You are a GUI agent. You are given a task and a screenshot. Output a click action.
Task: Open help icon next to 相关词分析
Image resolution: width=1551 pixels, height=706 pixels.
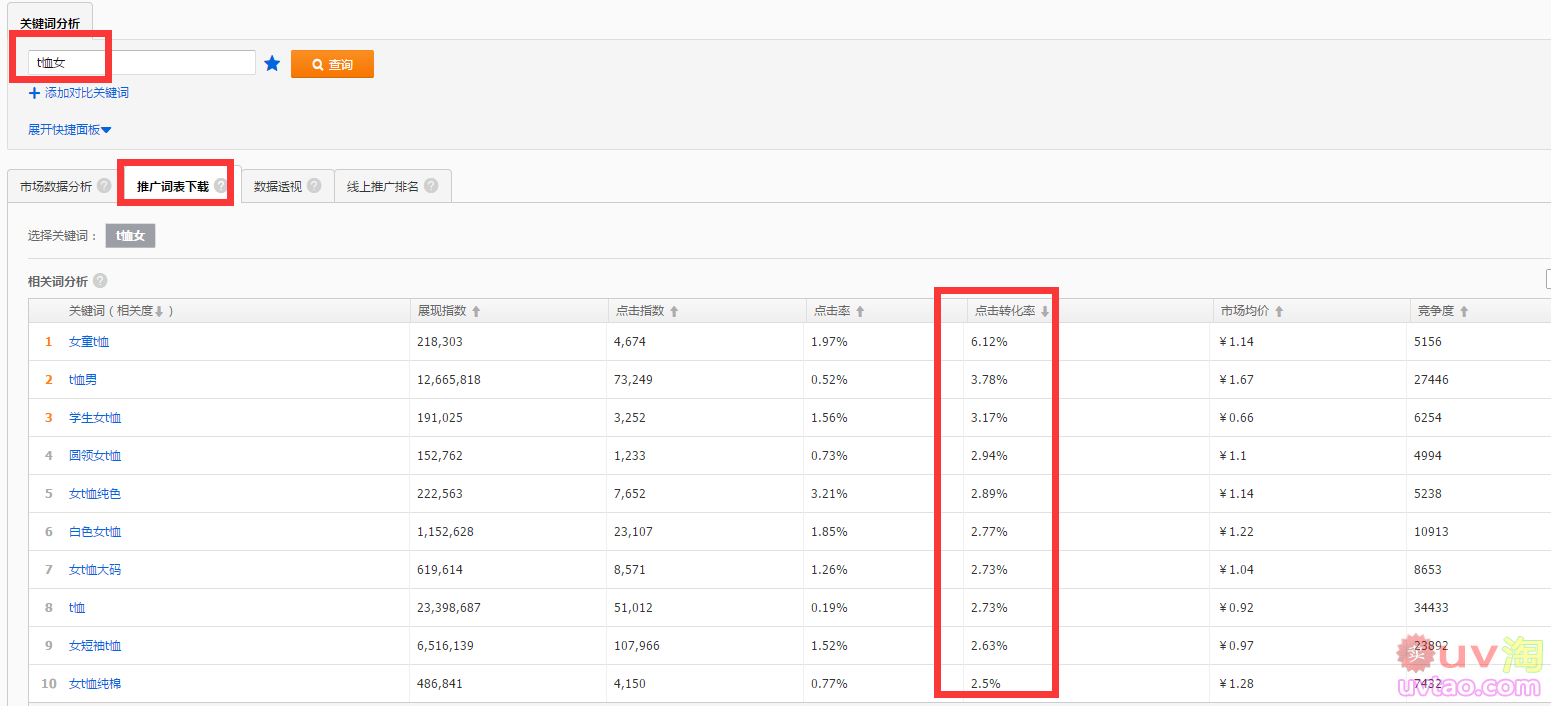100,281
